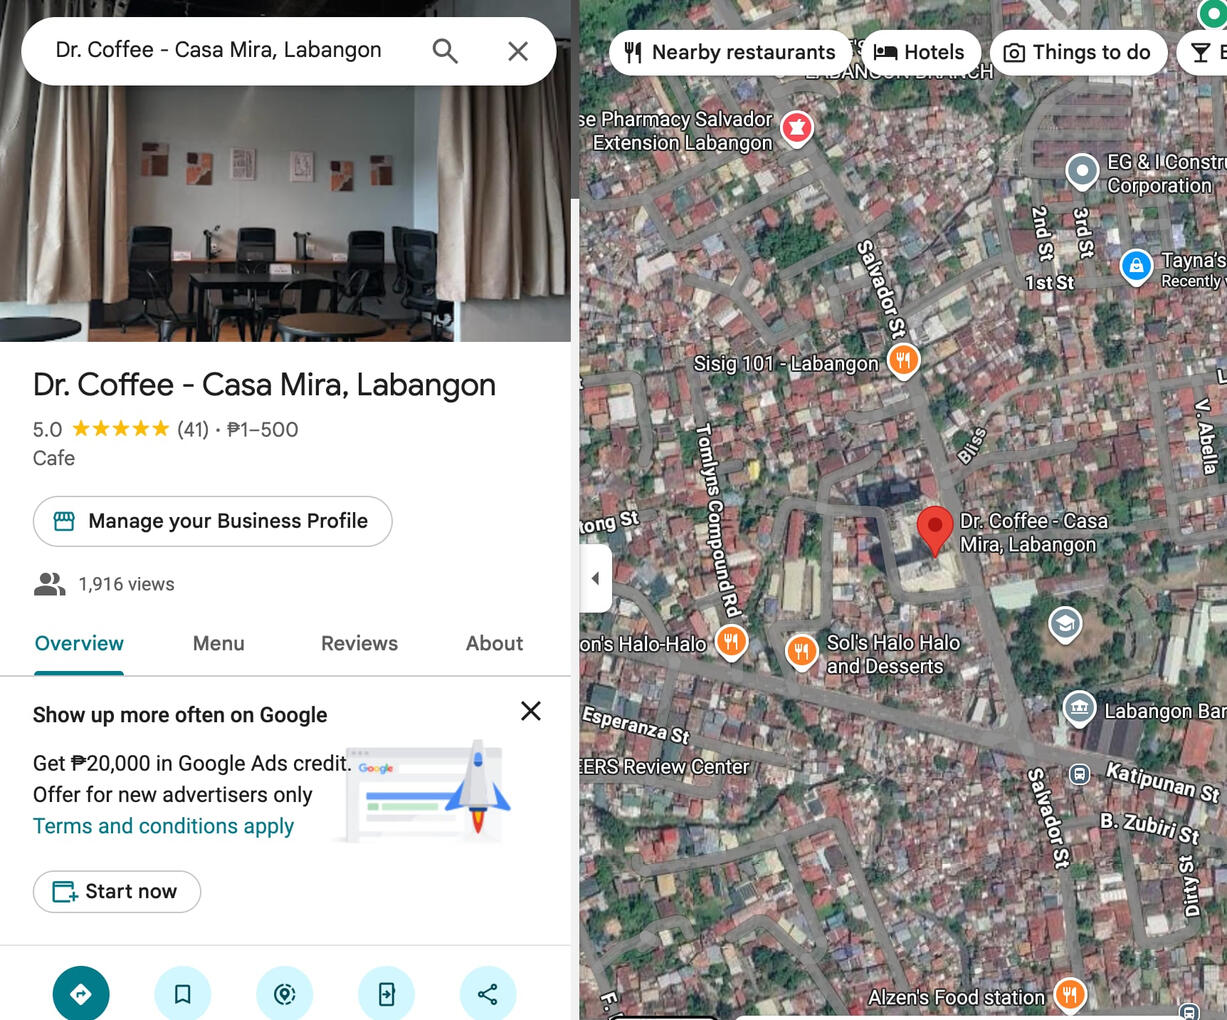Click the search field text Dr. Coffee
Viewport: 1227px width, 1020px height.
218,50
